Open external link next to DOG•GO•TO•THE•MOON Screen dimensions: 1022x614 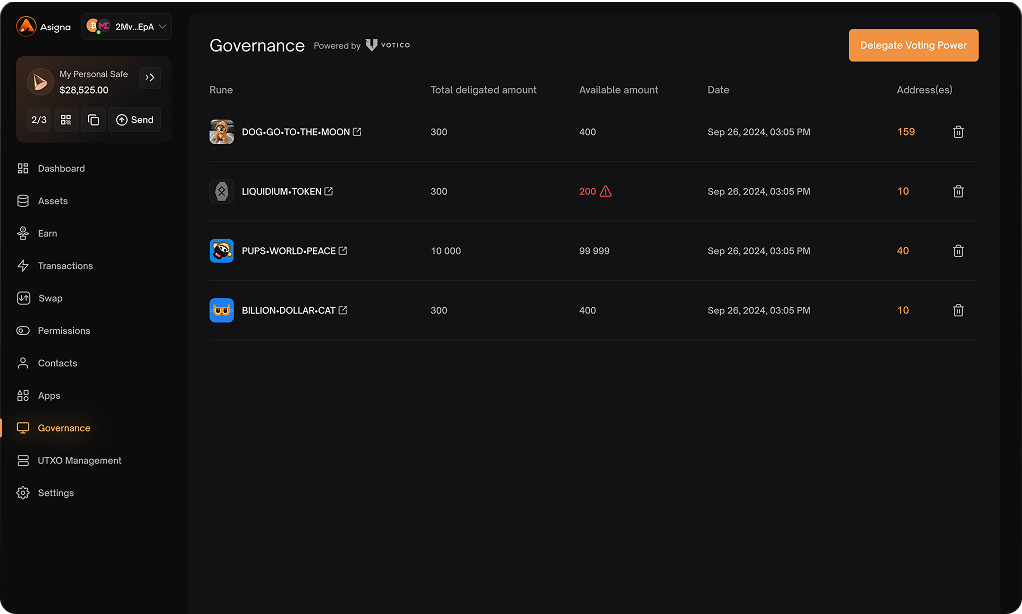[x=357, y=132]
